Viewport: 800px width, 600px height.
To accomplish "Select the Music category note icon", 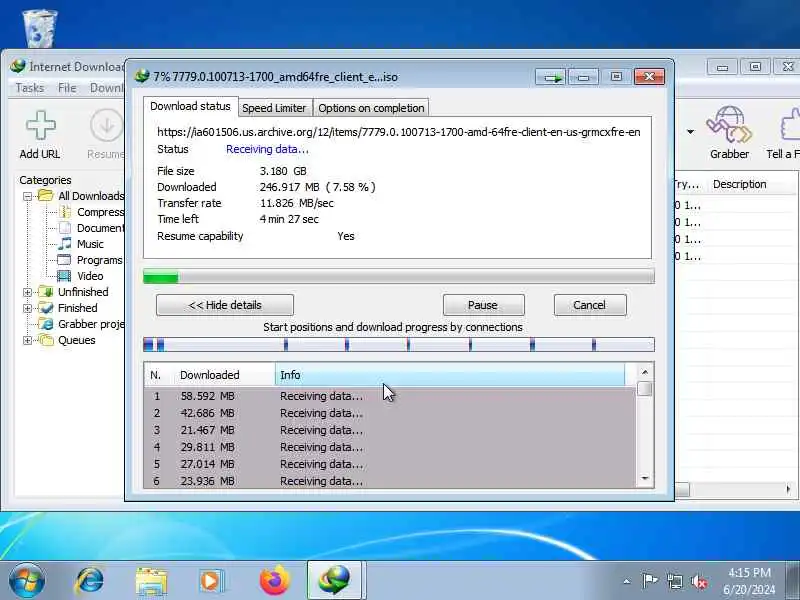I will coord(65,244).
